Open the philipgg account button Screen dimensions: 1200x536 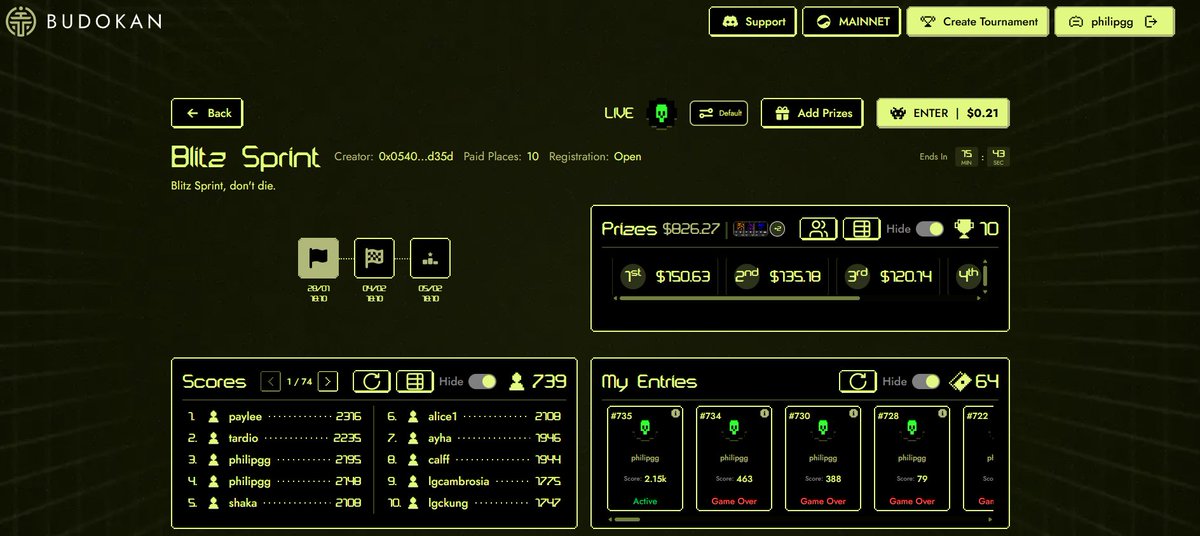(x=1114, y=21)
